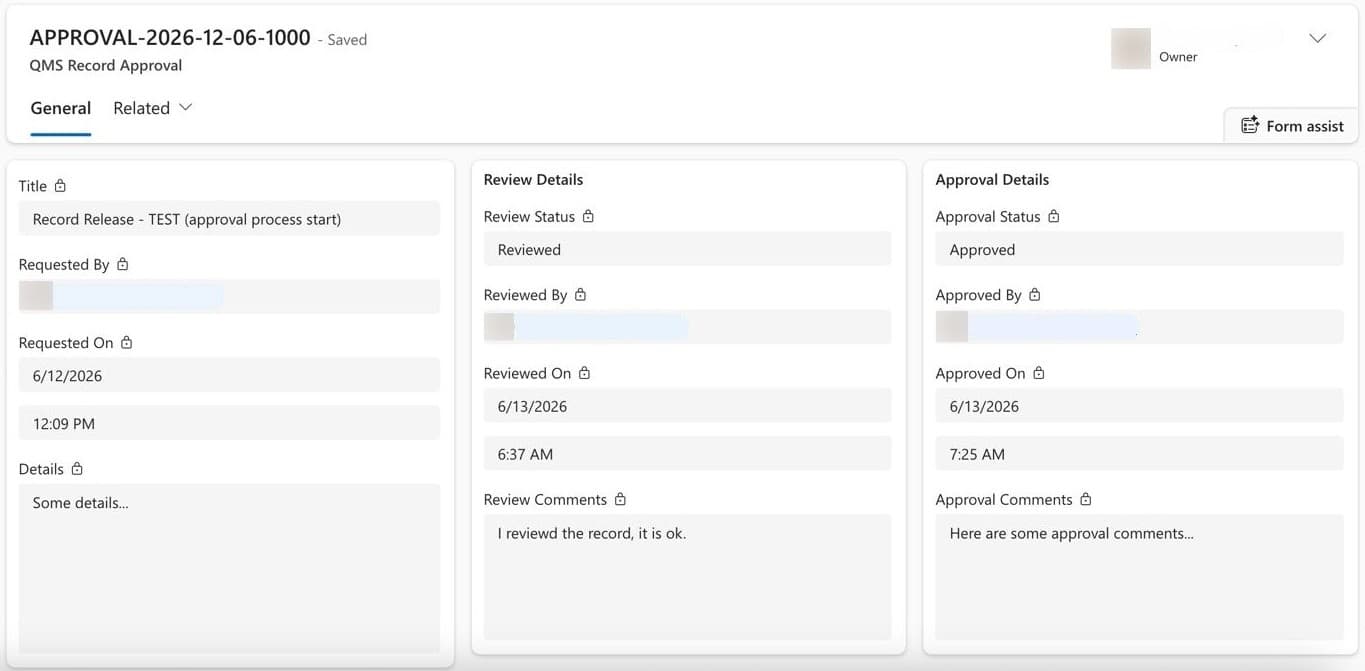Click the Review Details section heading
The height and width of the screenshot is (671, 1365).
(x=533, y=180)
